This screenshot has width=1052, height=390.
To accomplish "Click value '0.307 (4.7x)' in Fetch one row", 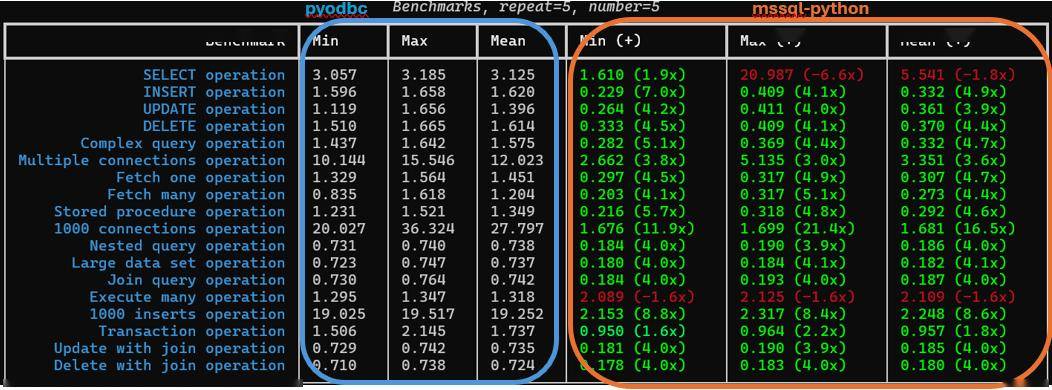I will [953, 177].
